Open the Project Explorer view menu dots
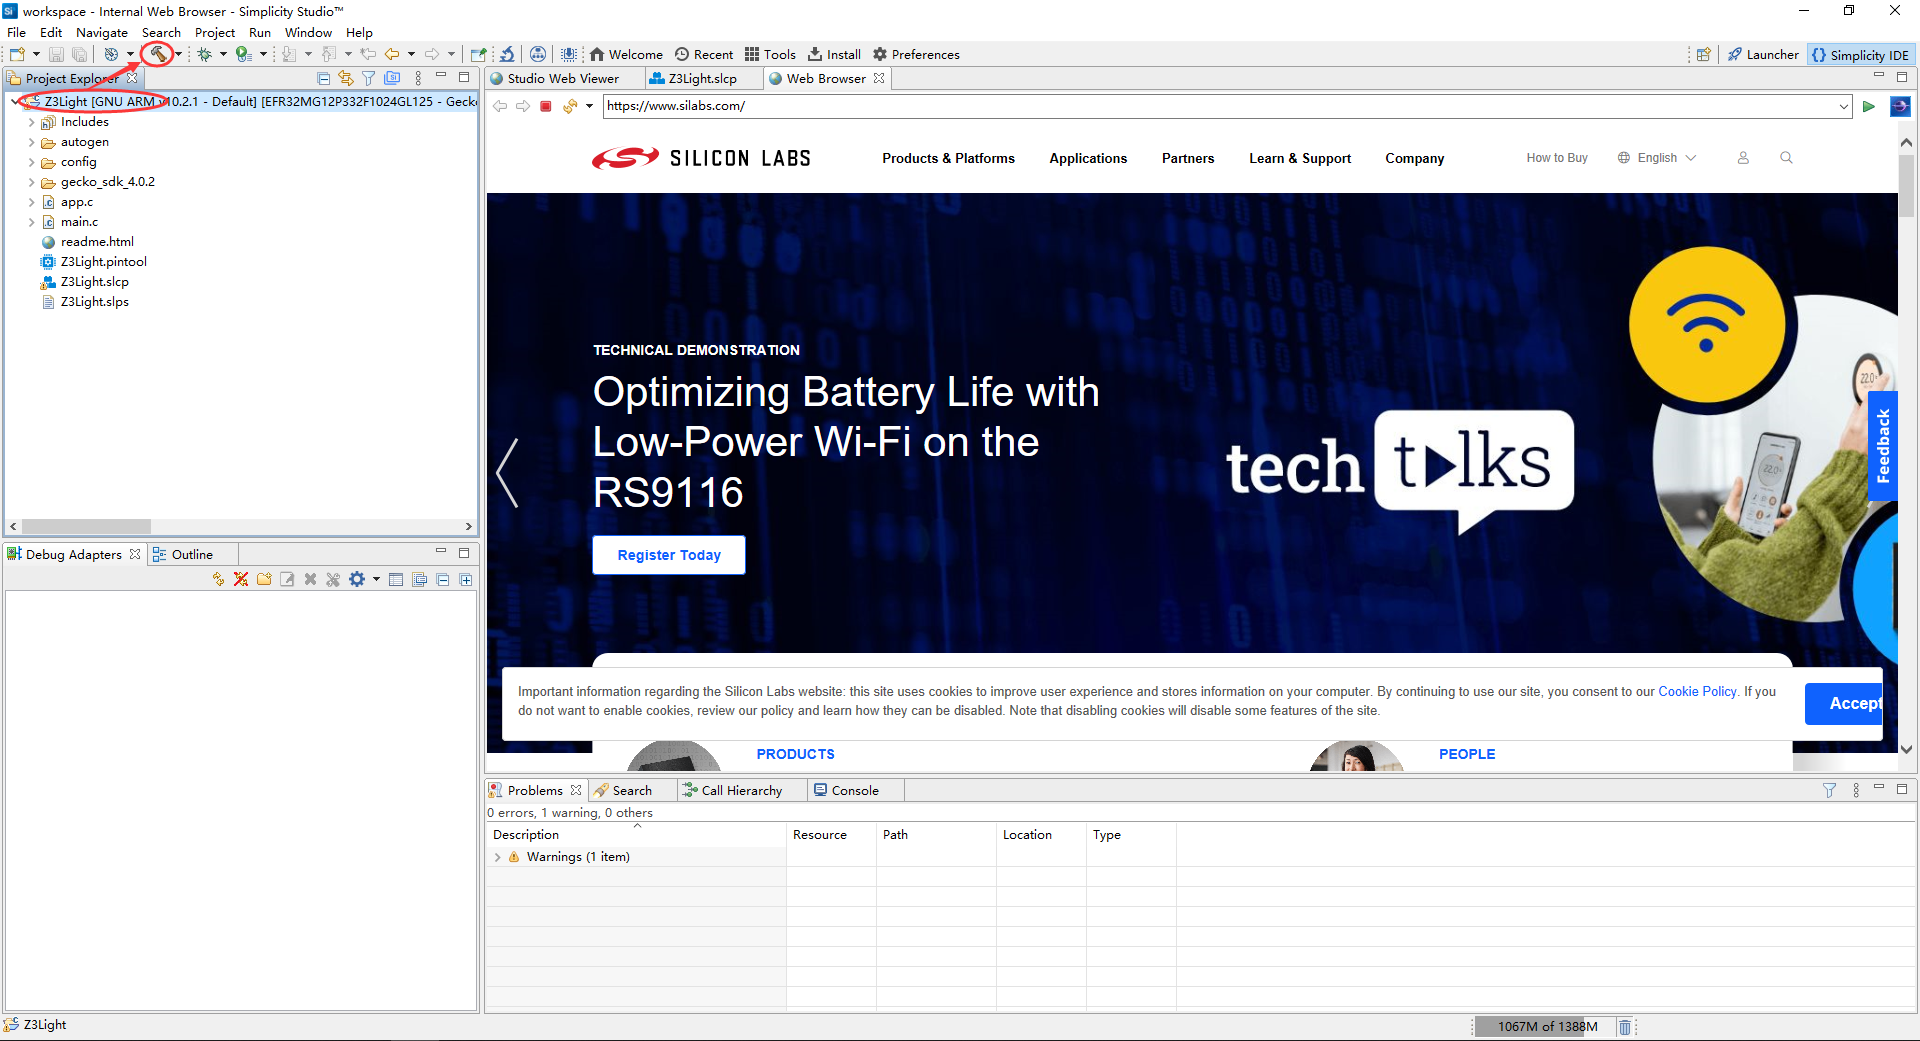The image size is (1920, 1041). [x=418, y=78]
